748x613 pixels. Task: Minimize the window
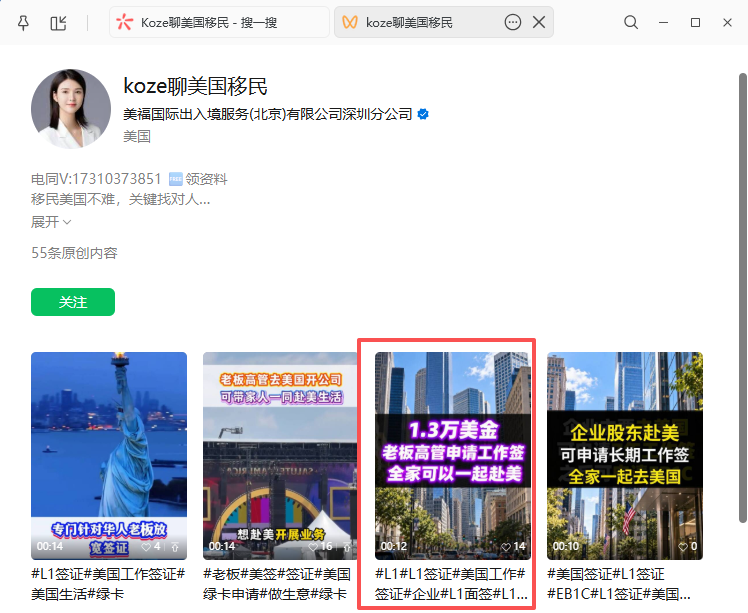(x=663, y=22)
